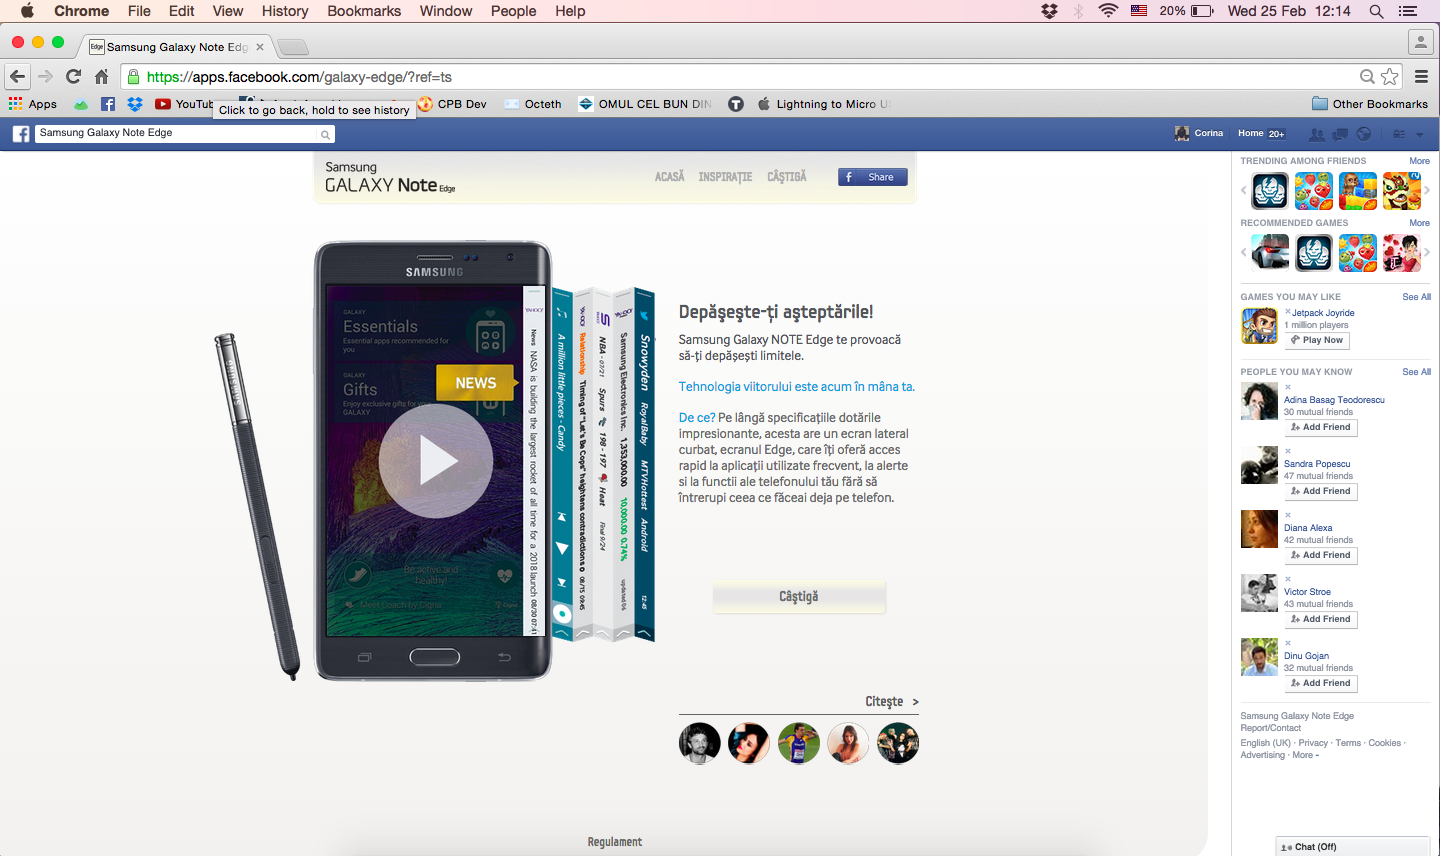Open Chrome's hamburger menu
This screenshot has width=1440, height=856.
[1421, 77]
